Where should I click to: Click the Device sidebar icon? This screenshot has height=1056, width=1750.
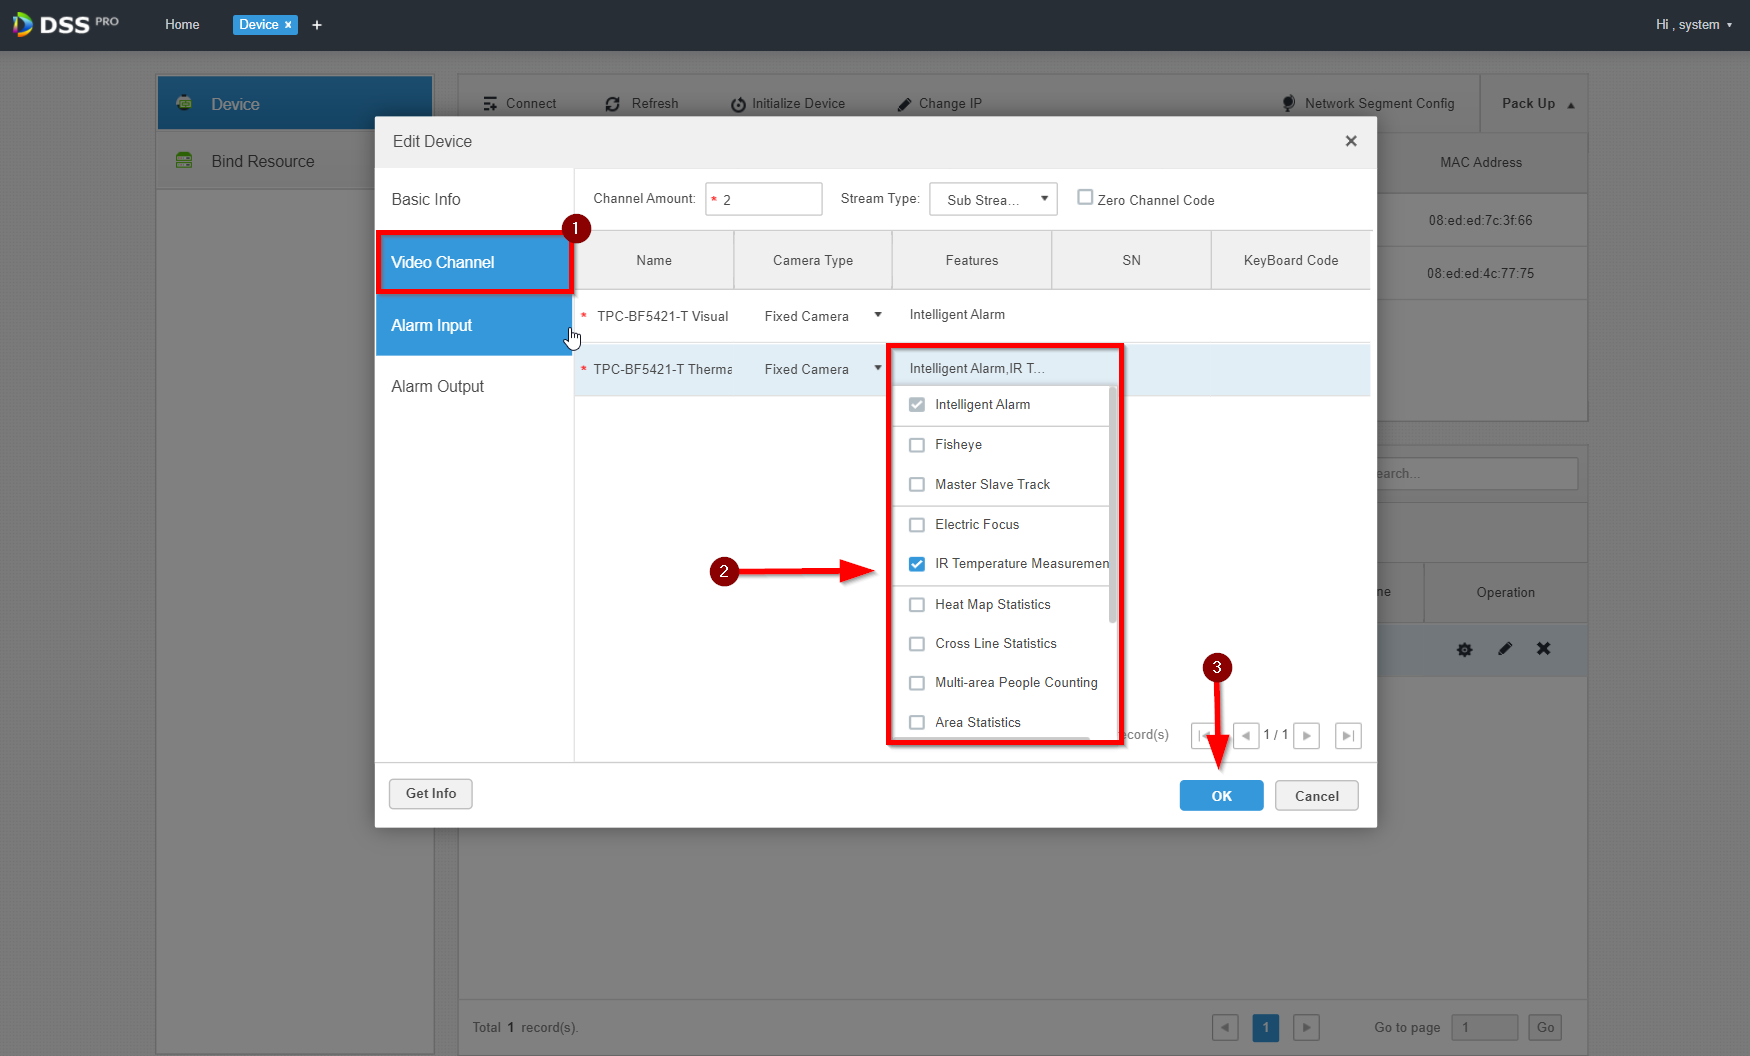[x=184, y=103]
